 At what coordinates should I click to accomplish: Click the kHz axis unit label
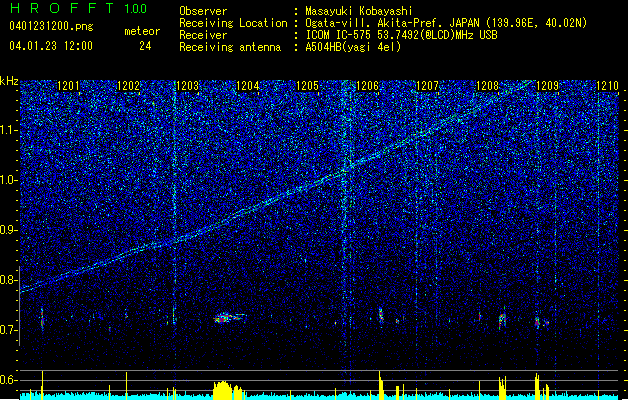click(9, 81)
